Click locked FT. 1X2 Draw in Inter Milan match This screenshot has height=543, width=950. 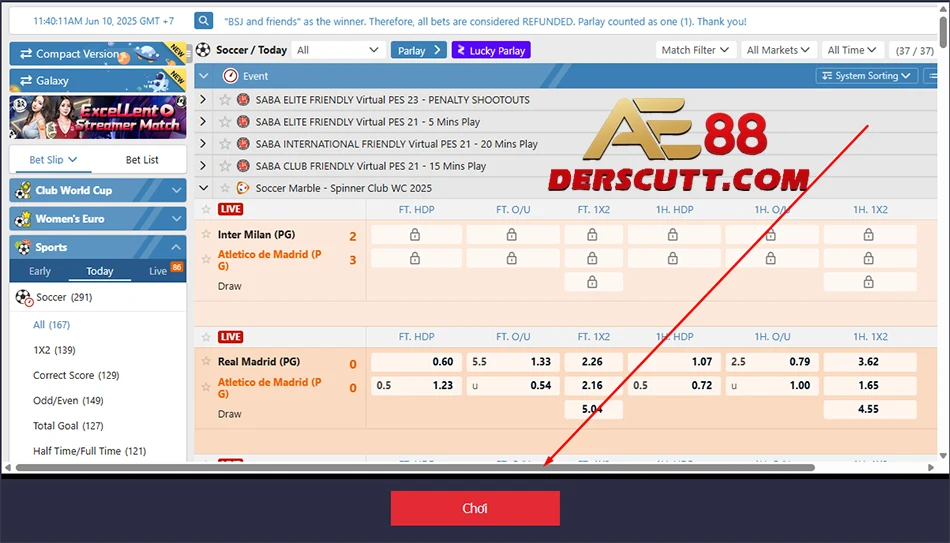(593, 282)
